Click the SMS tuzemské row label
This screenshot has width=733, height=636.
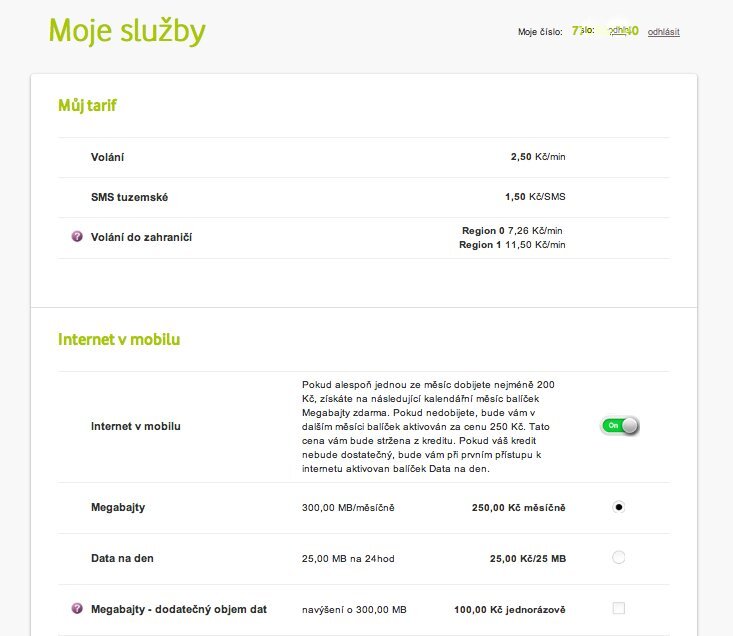coord(129,197)
